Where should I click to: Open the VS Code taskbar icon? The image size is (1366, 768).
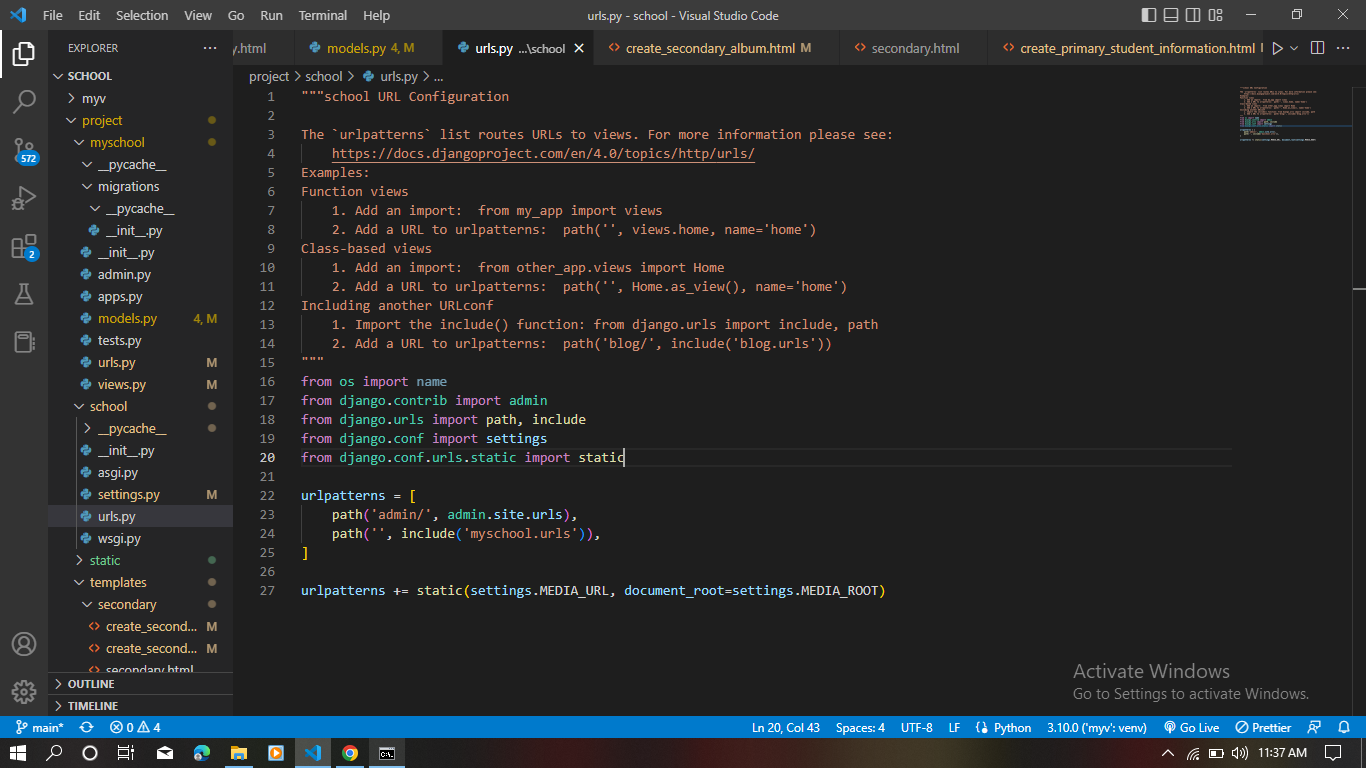pos(313,753)
